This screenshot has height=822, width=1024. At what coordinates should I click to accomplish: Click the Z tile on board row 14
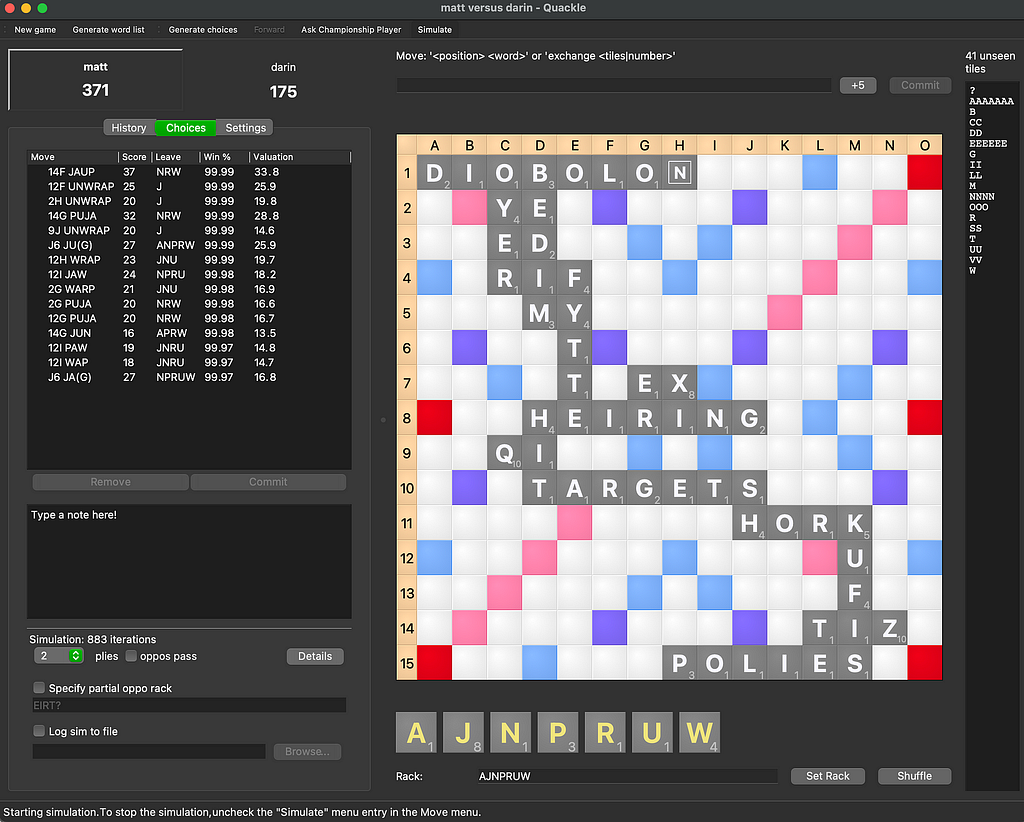(x=889, y=628)
